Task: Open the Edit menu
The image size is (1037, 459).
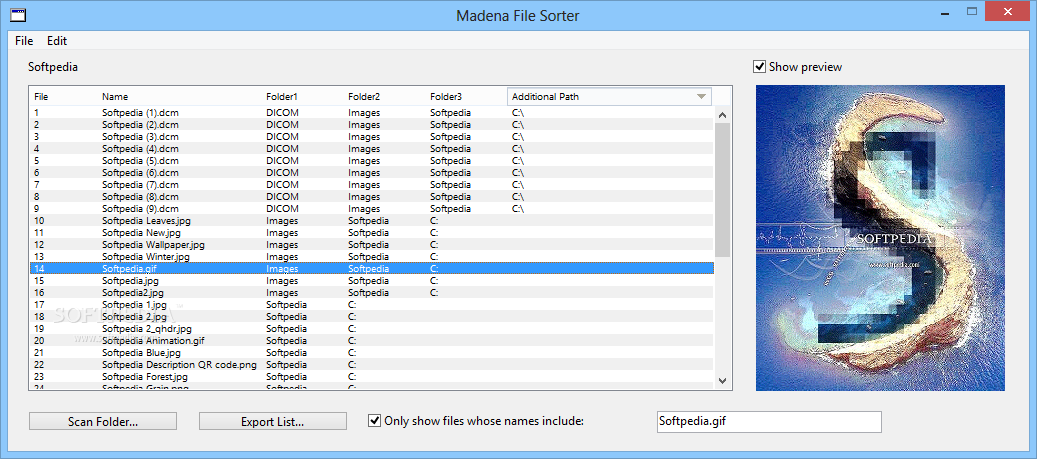Action: point(57,40)
